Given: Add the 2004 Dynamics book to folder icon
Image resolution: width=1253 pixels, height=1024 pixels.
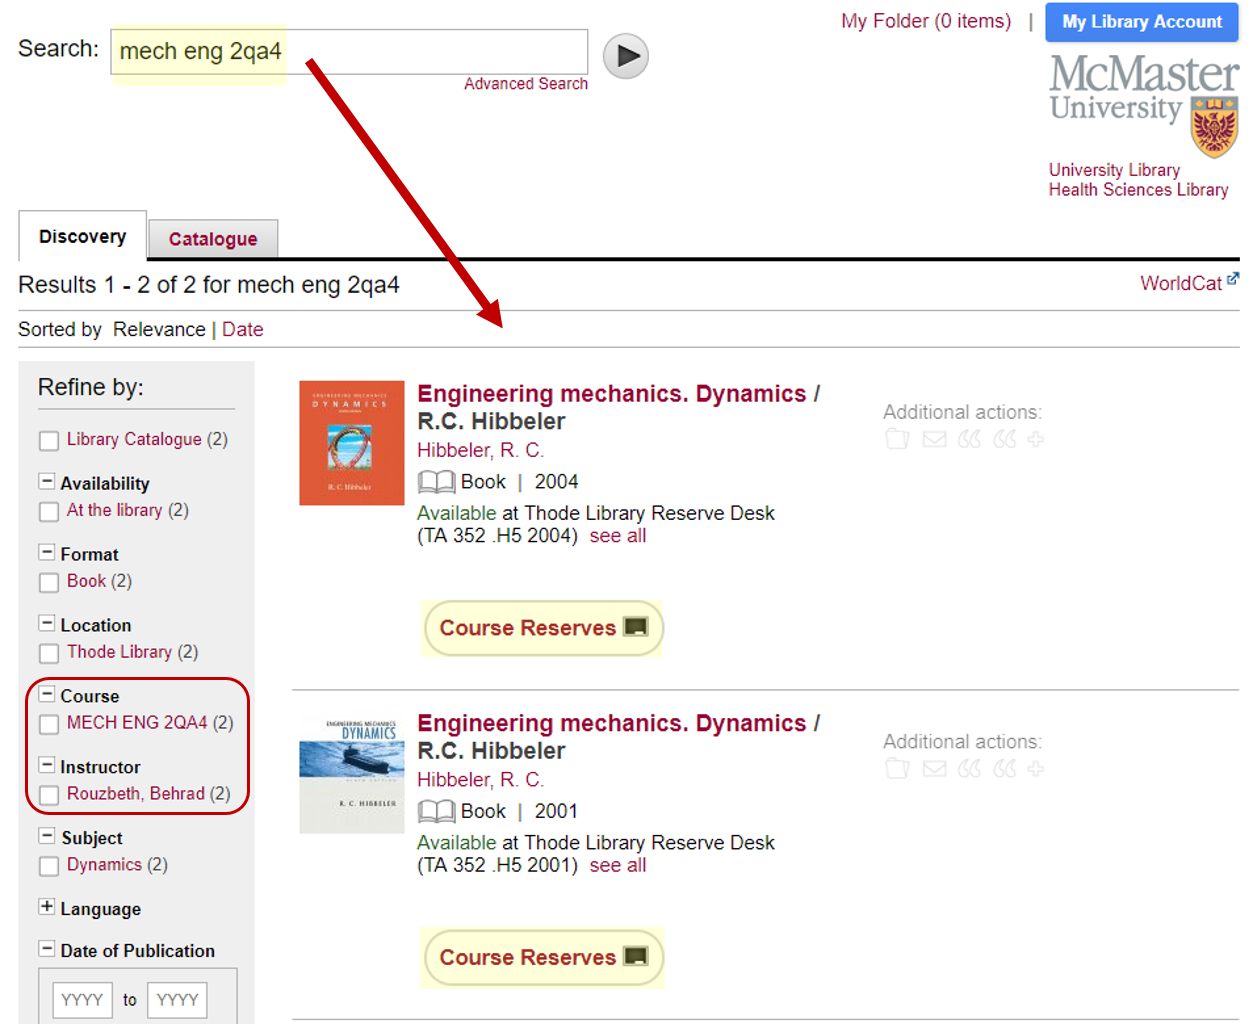Looking at the screenshot, I should (897, 439).
